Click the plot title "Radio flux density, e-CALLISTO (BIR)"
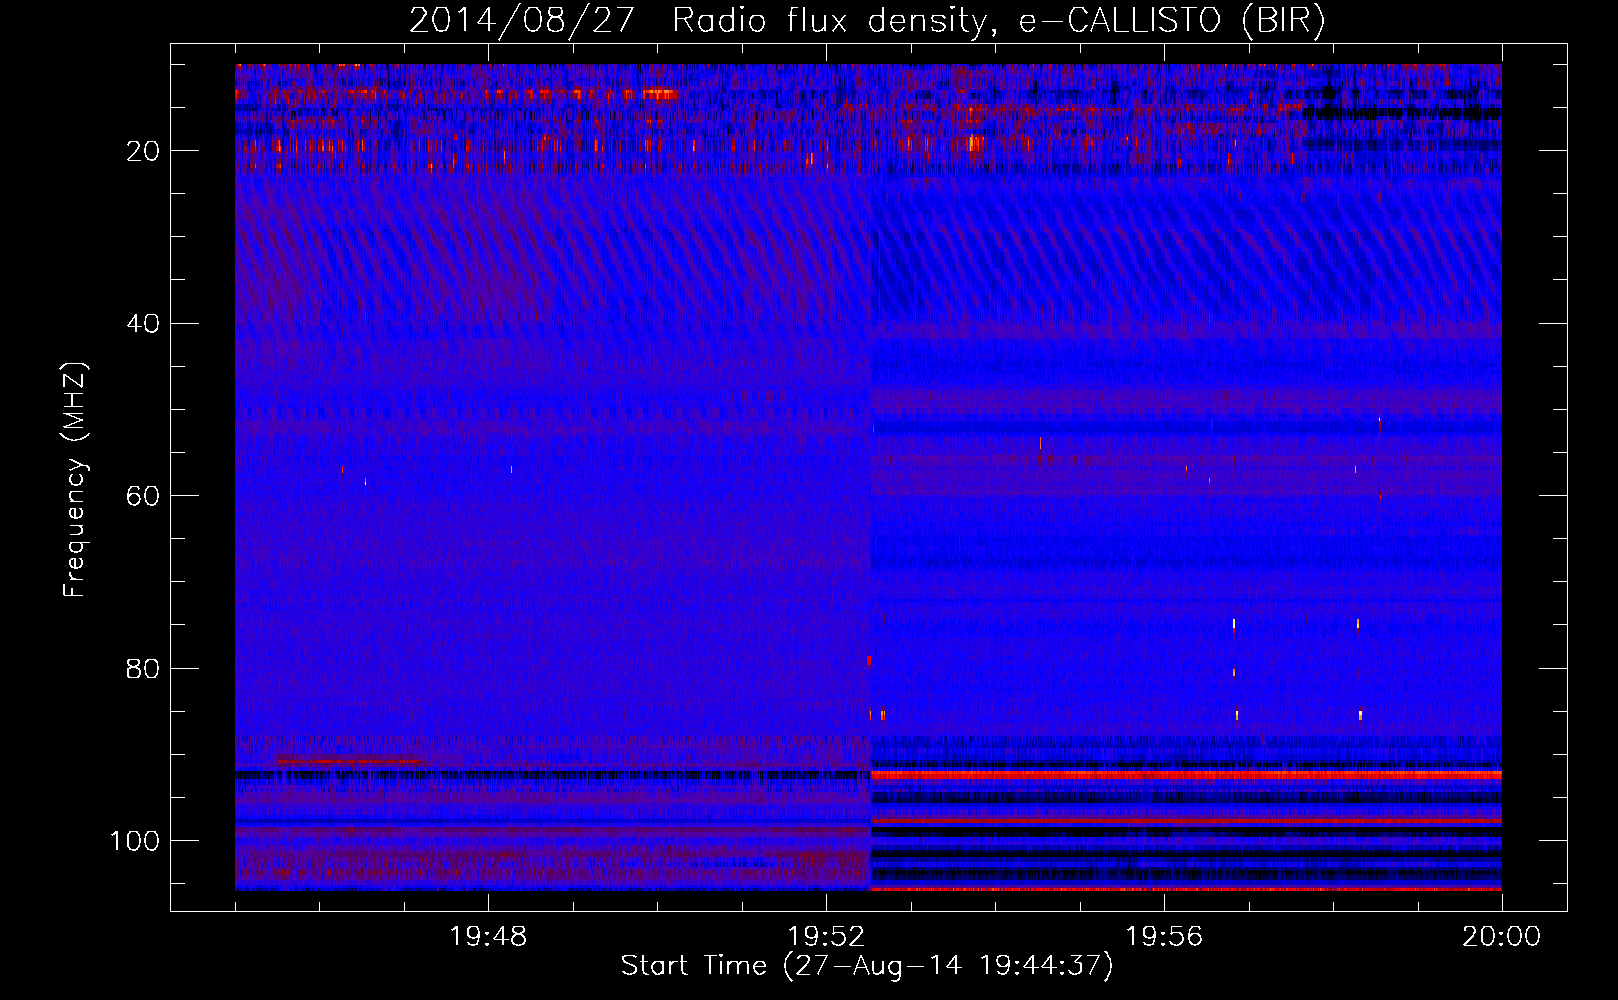 (998, 21)
